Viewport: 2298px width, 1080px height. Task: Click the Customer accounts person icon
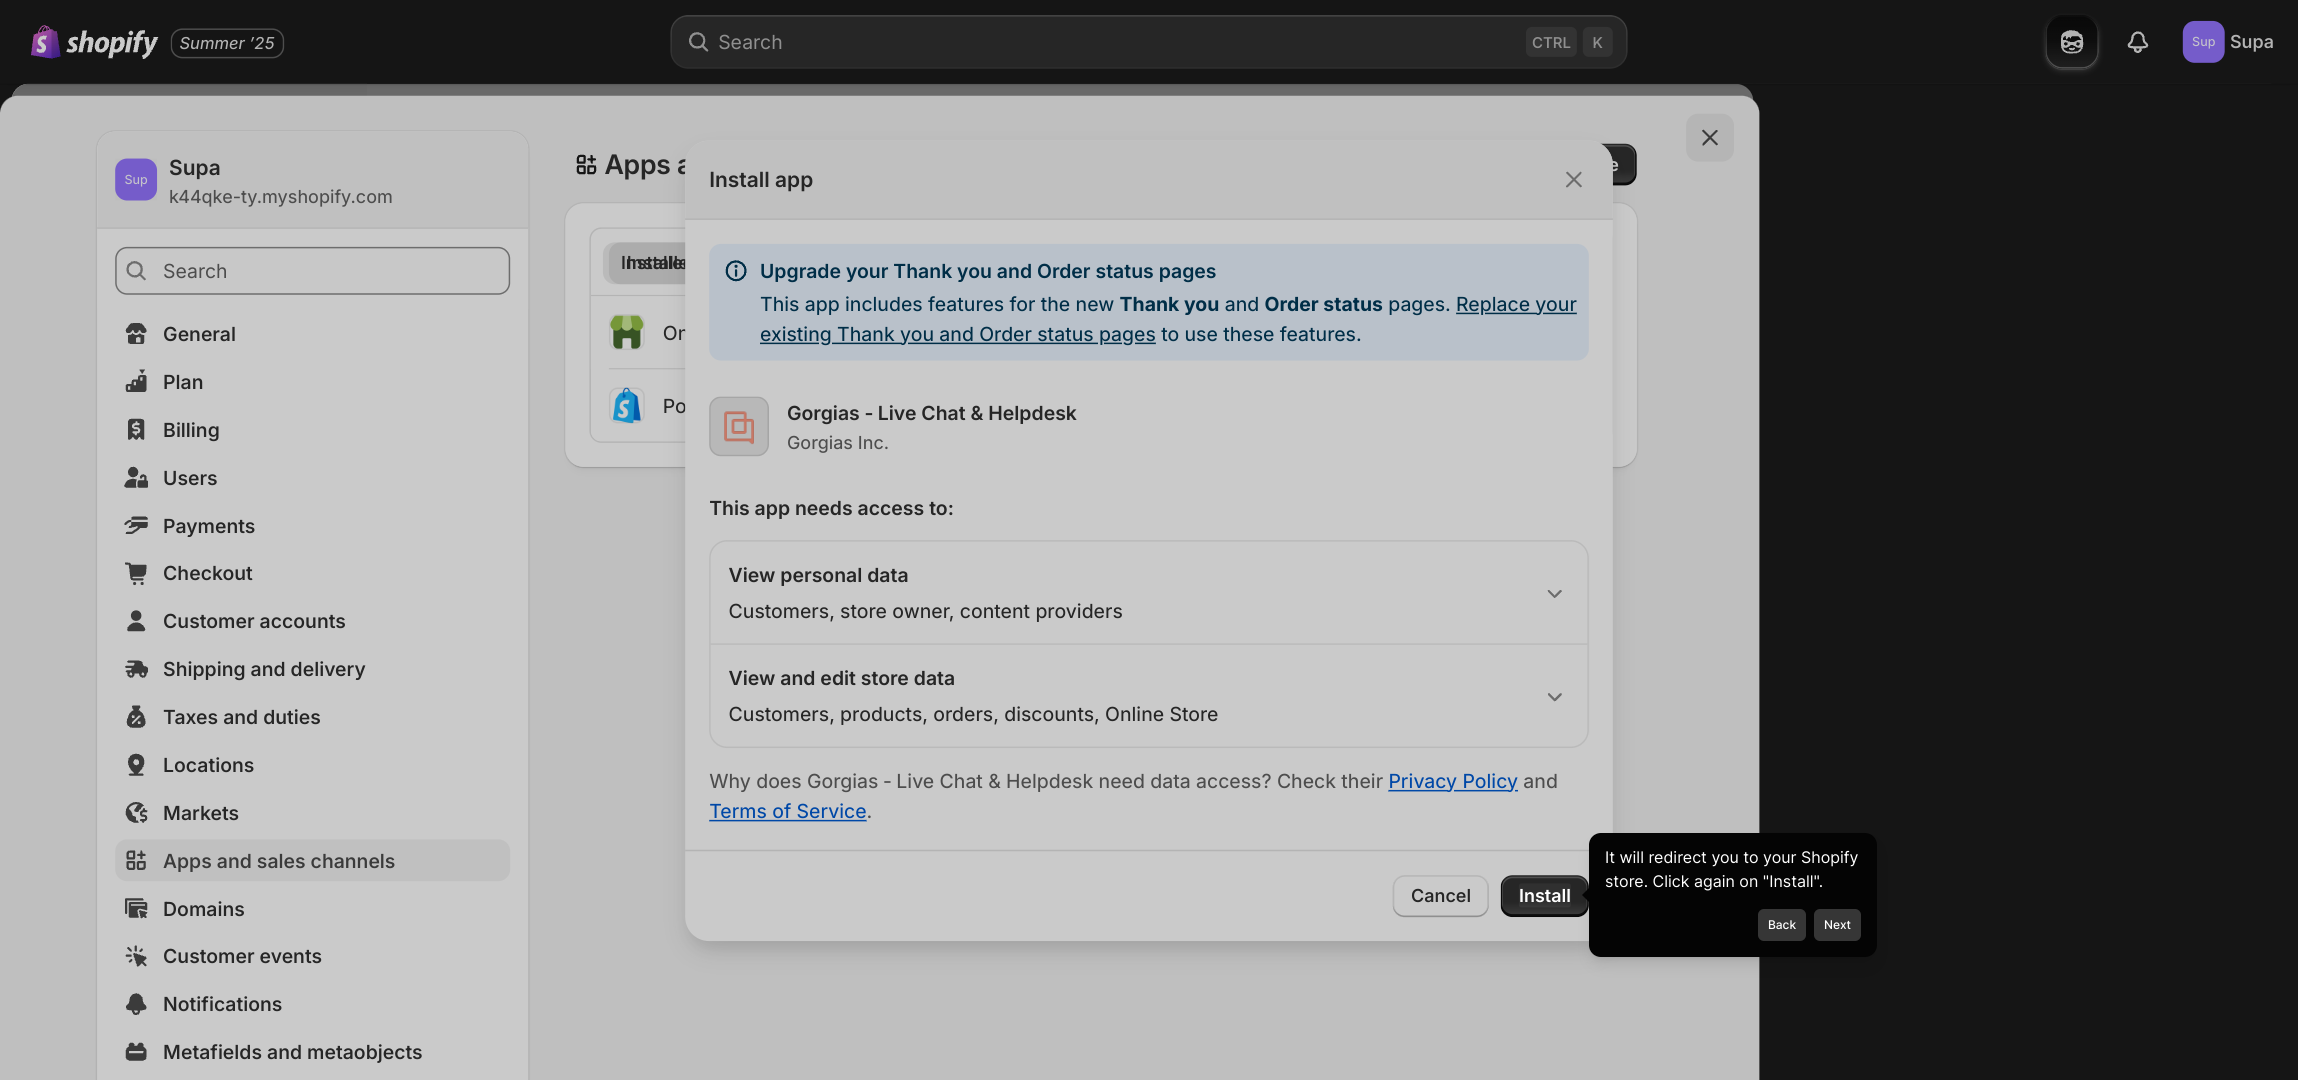pyautogui.click(x=136, y=621)
